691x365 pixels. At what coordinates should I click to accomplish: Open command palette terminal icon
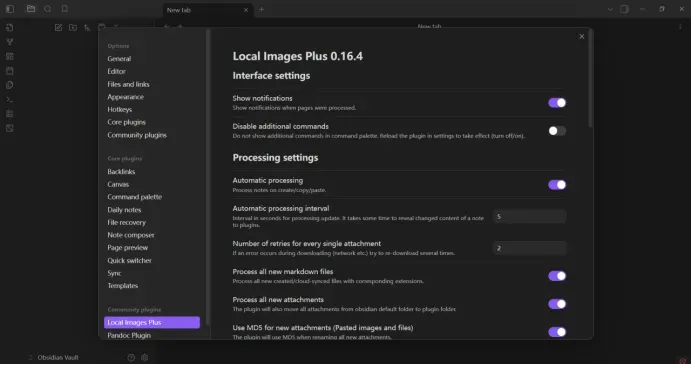tap(10, 100)
